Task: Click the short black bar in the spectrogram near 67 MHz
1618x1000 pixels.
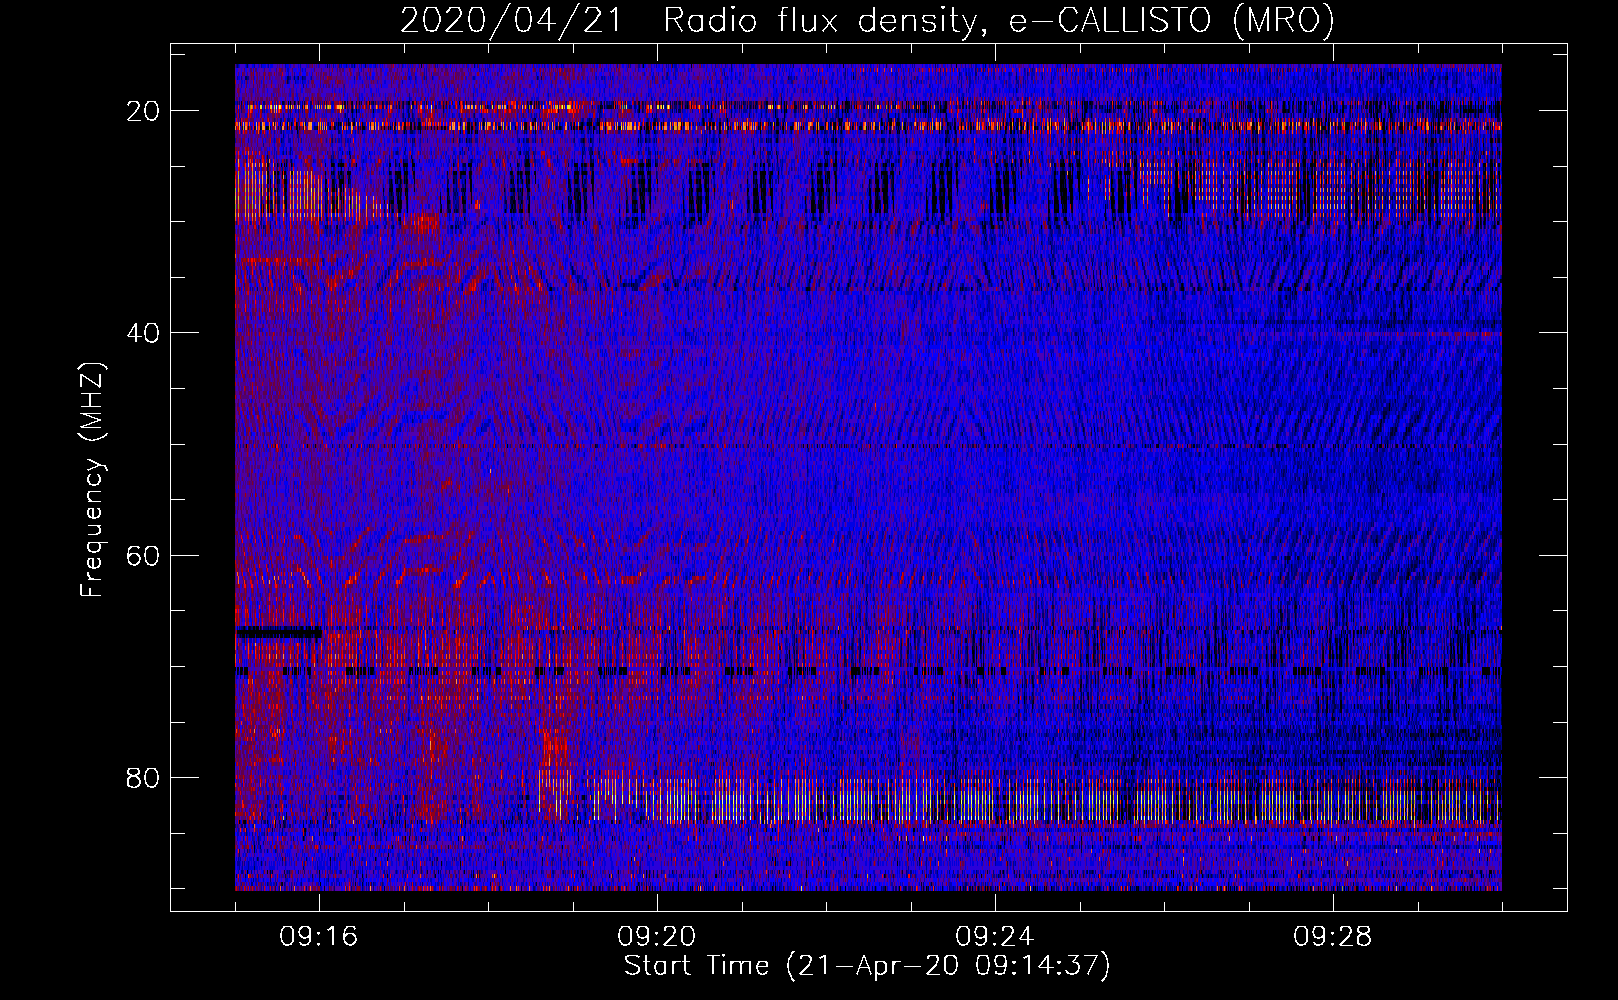Action: pos(279,632)
